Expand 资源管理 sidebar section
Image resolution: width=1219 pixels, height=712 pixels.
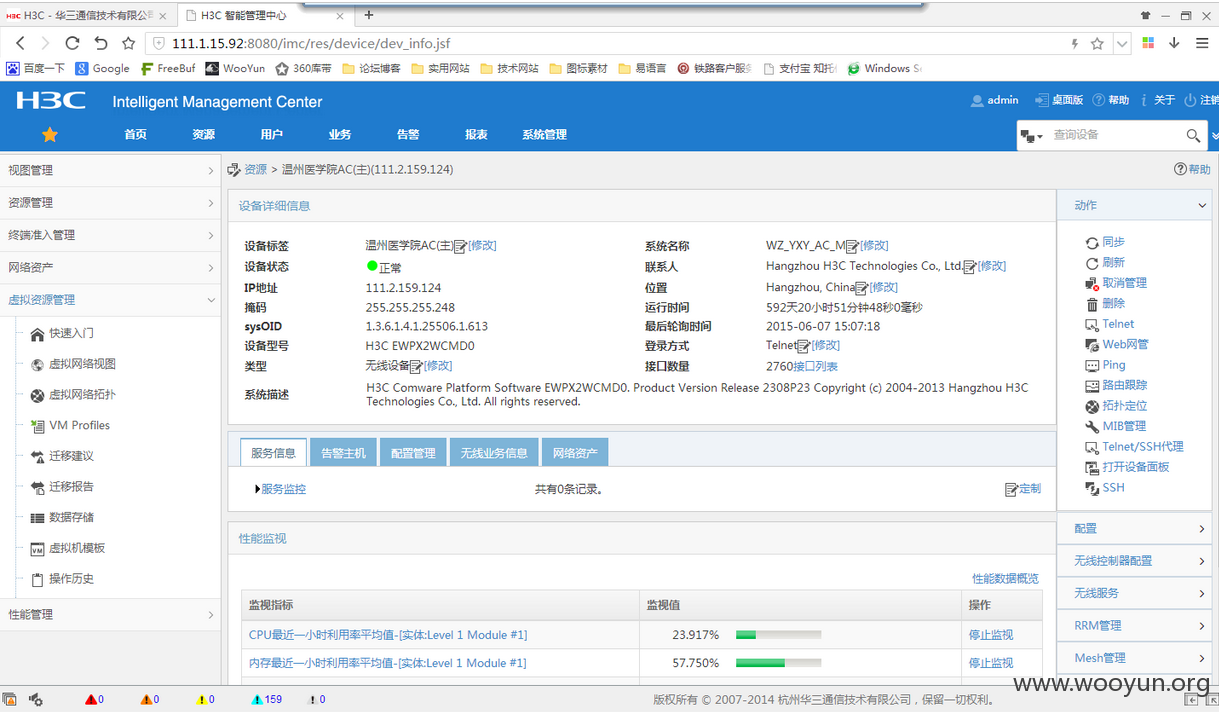pyautogui.click(x=110, y=203)
